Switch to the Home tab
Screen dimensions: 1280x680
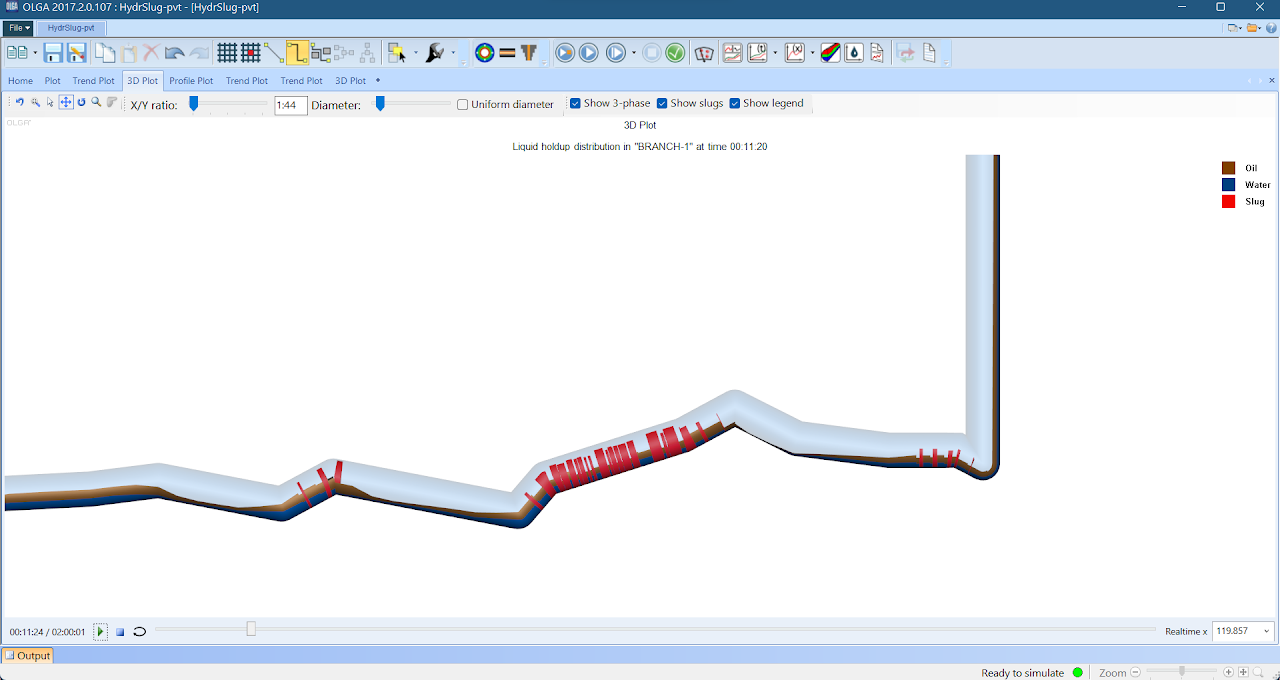tap(21, 80)
